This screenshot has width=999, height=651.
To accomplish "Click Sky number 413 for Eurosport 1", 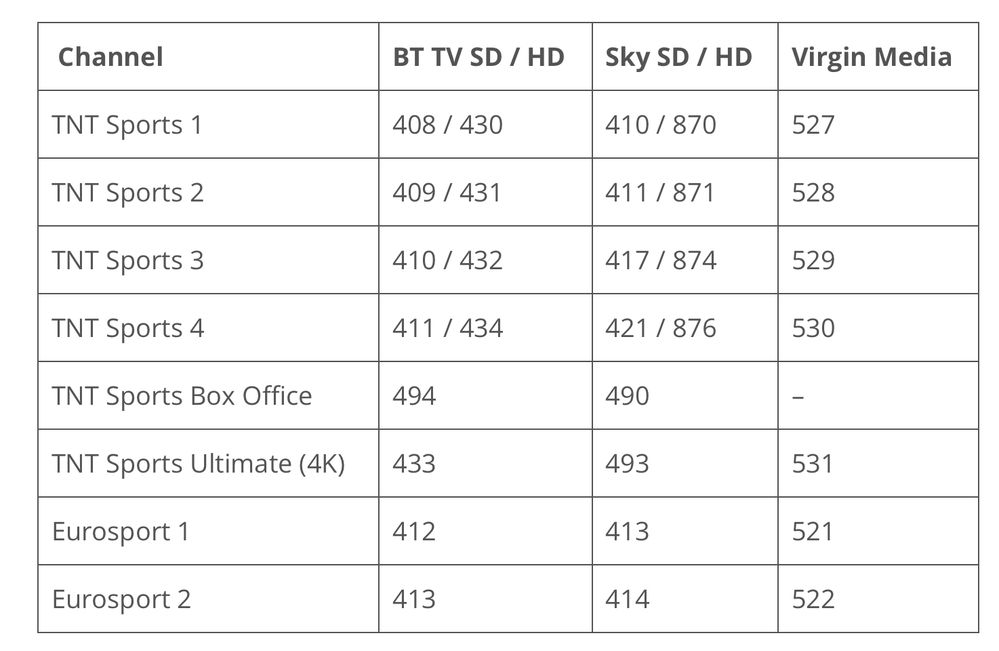I will (x=627, y=531).
